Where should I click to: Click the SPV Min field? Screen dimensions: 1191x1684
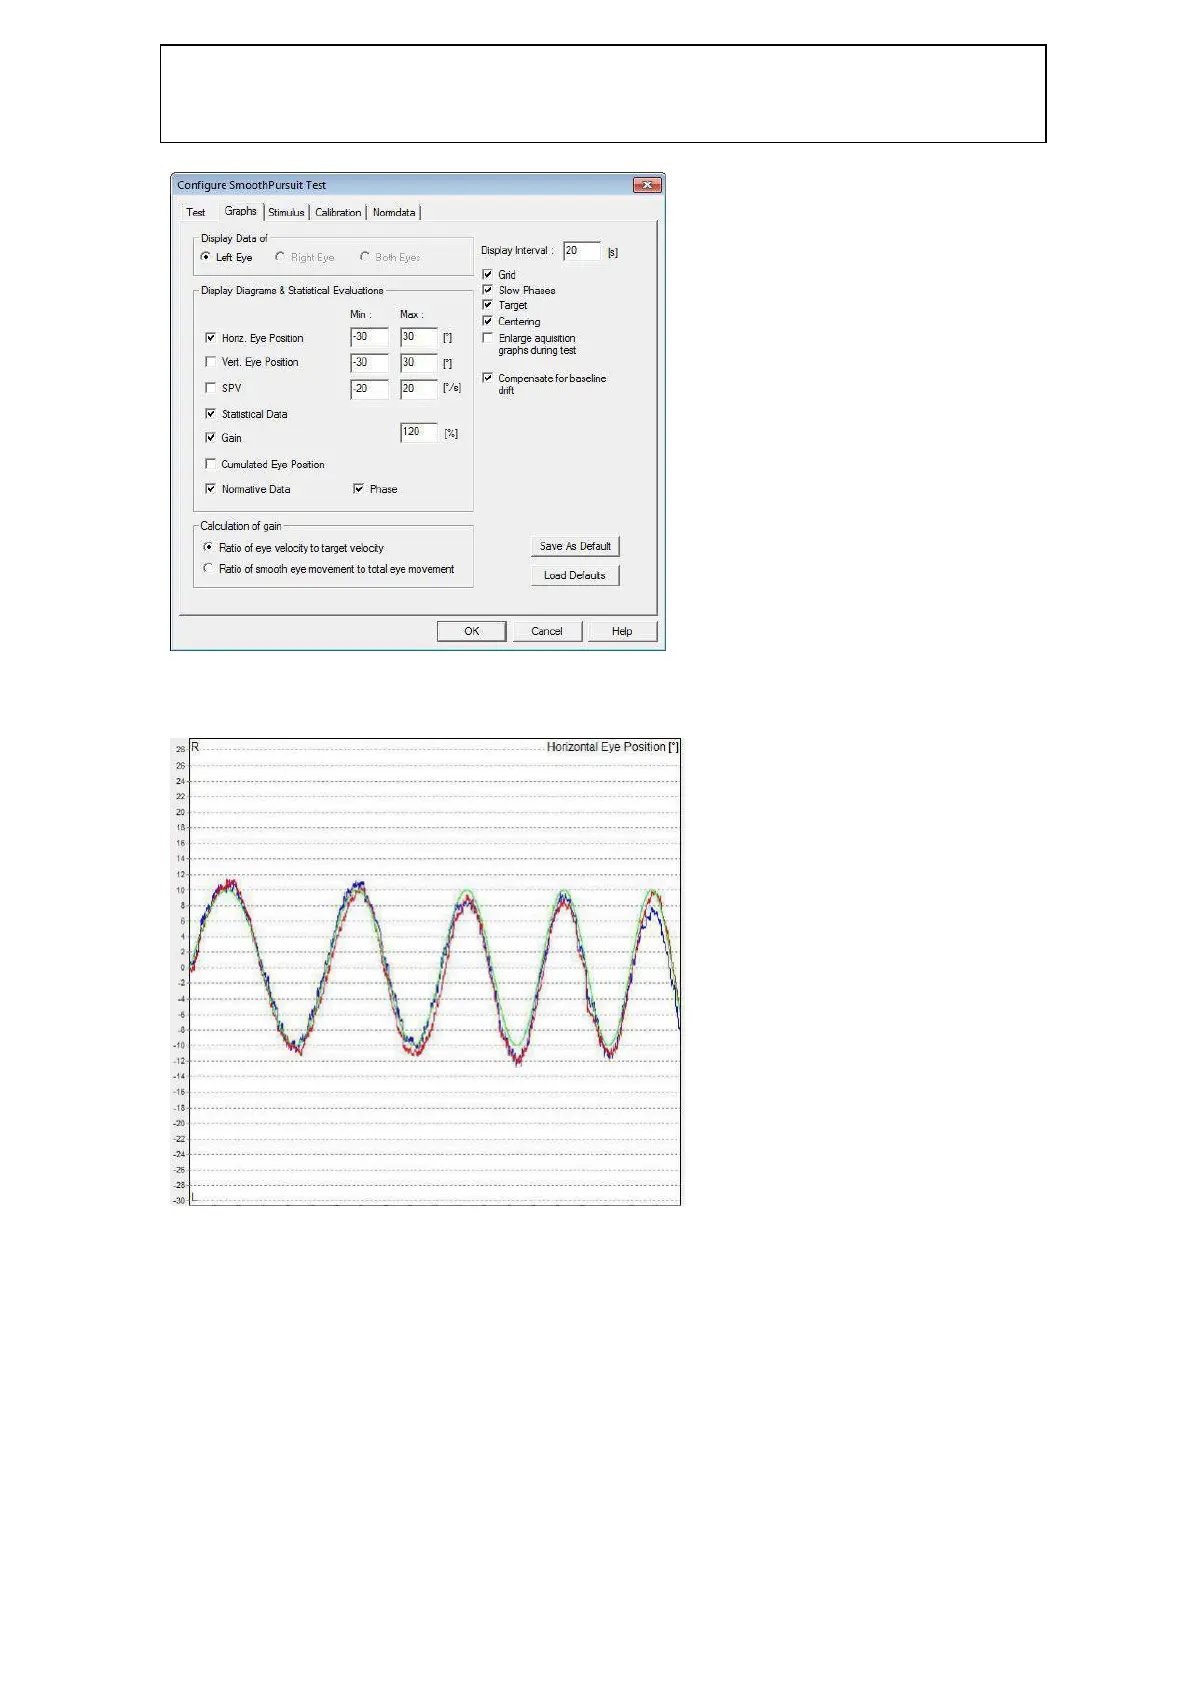point(369,389)
